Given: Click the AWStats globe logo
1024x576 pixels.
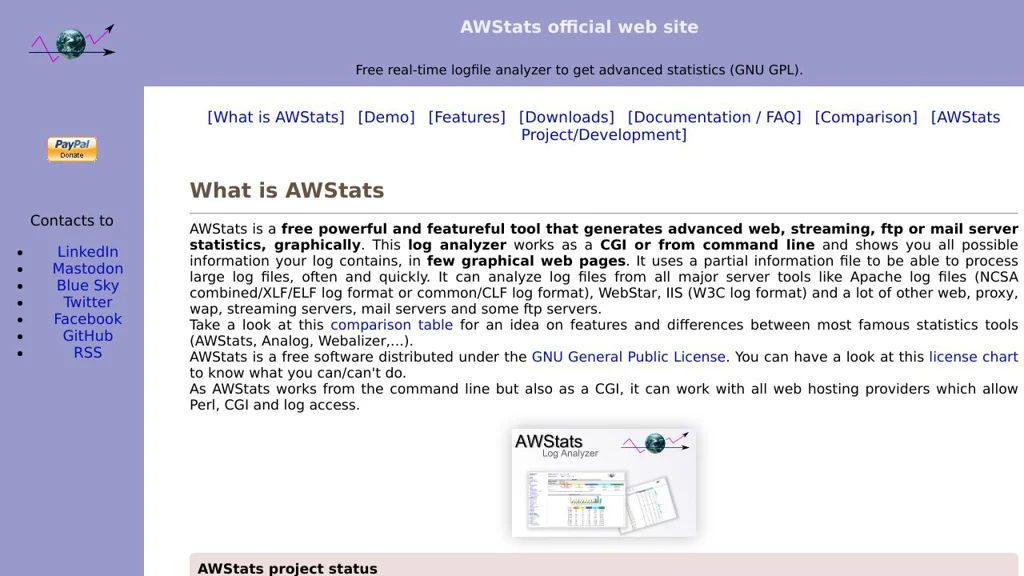Looking at the screenshot, I should (72, 44).
